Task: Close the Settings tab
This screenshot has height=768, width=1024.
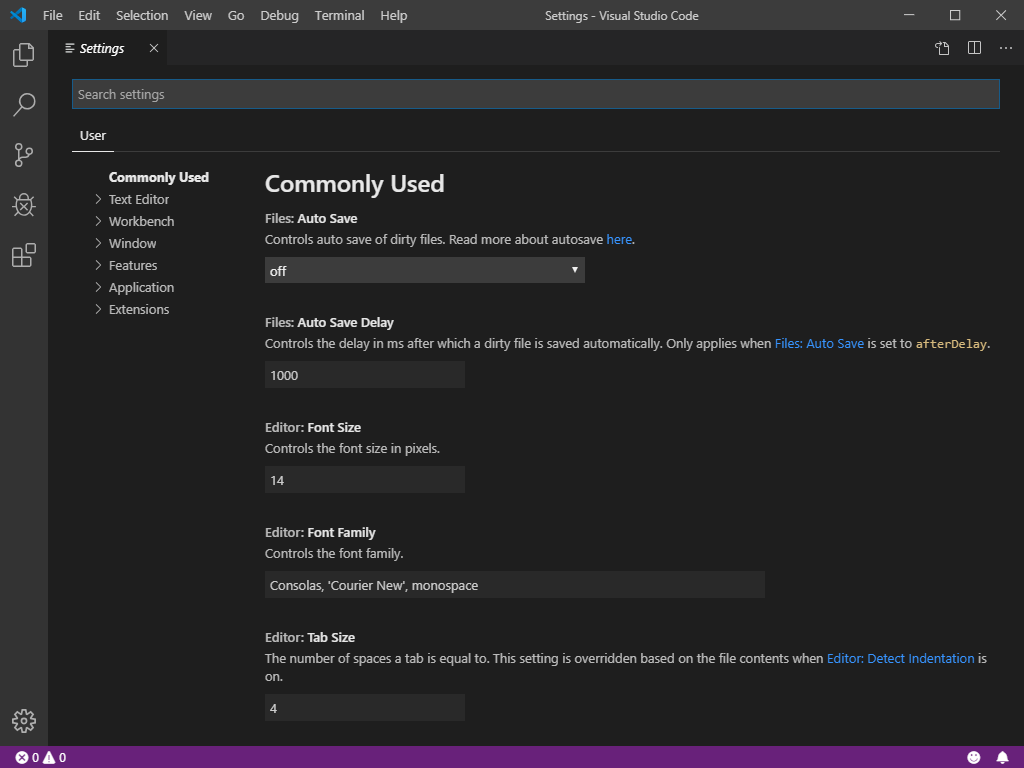Action: [x=154, y=48]
